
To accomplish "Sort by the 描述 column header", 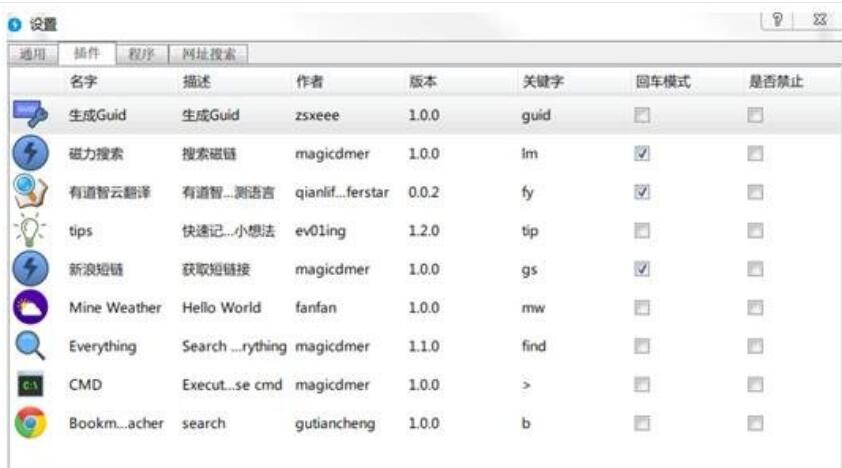I will pyautogui.click(x=197, y=82).
